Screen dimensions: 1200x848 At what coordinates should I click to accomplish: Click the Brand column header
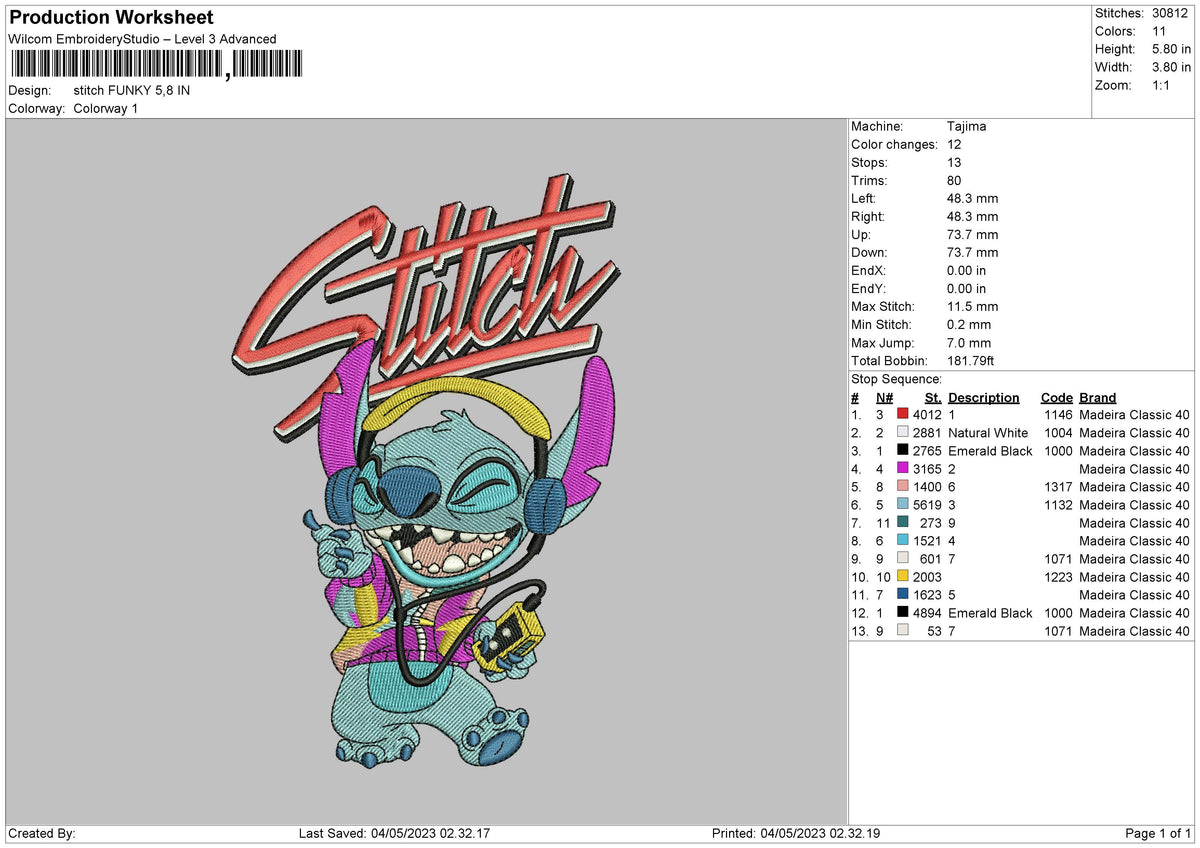pyautogui.click(x=1098, y=398)
